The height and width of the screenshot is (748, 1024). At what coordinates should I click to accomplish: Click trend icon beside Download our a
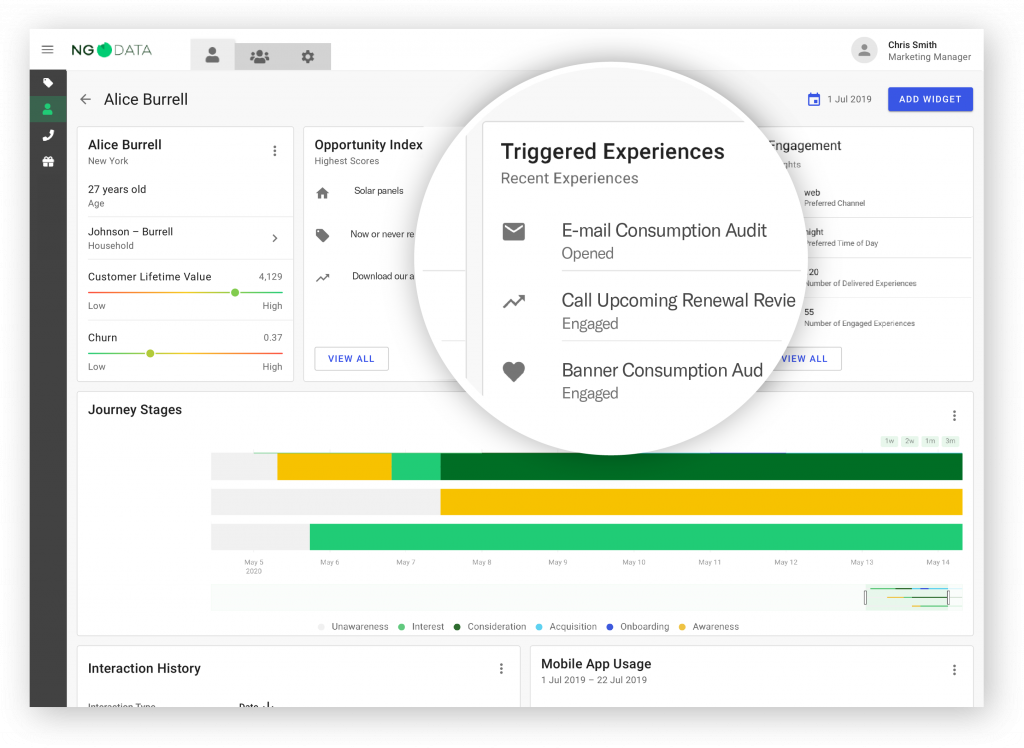tap(323, 278)
